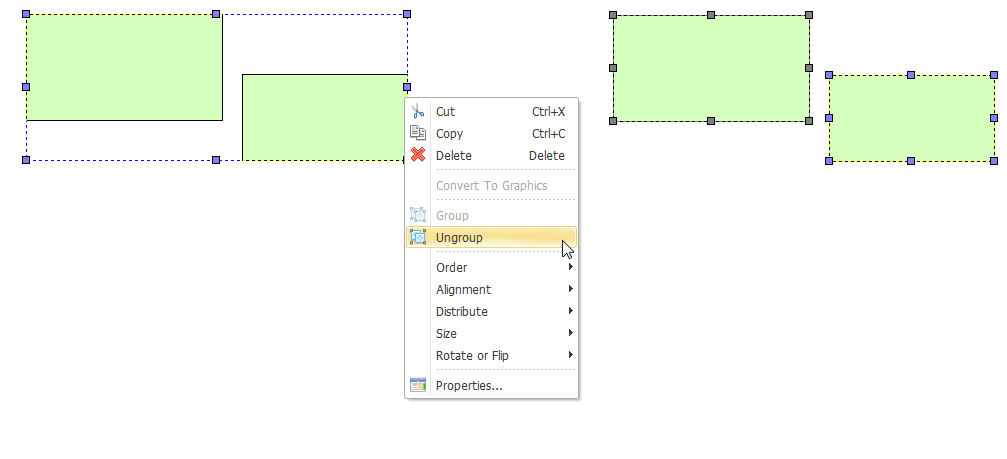Image resolution: width=1007 pixels, height=459 pixels.
Task: Choose Properties... menu entry
Action: (x=492, y=385)
